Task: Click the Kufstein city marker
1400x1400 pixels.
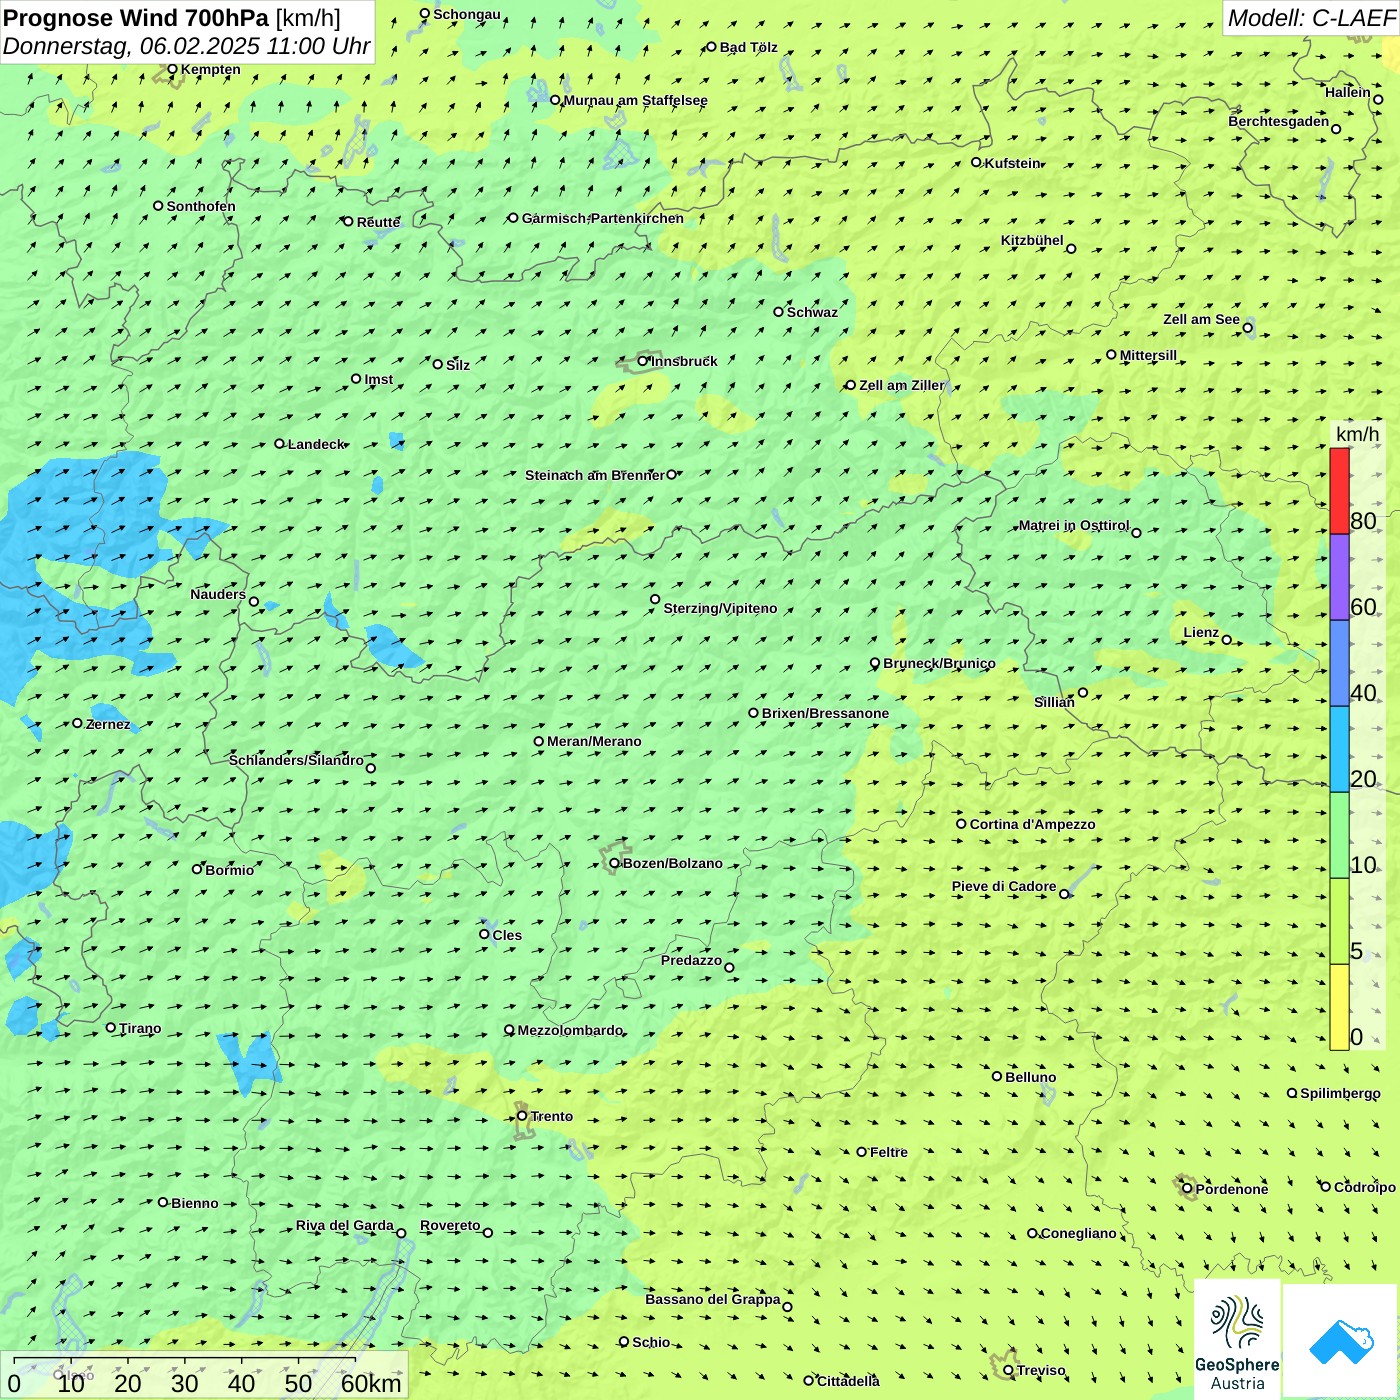Action: tap(977, 162)
